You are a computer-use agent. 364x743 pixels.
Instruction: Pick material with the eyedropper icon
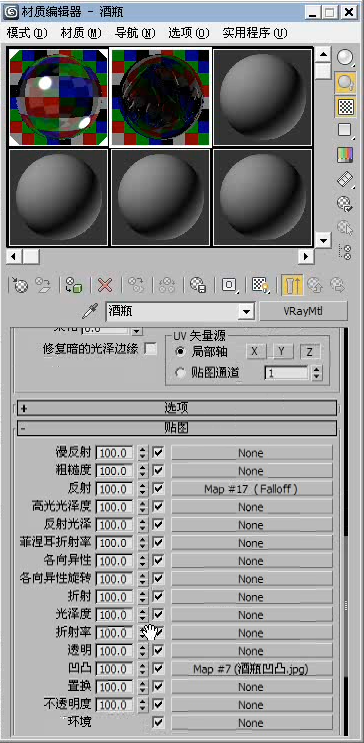pyautogui.click(x=90, y=311)
